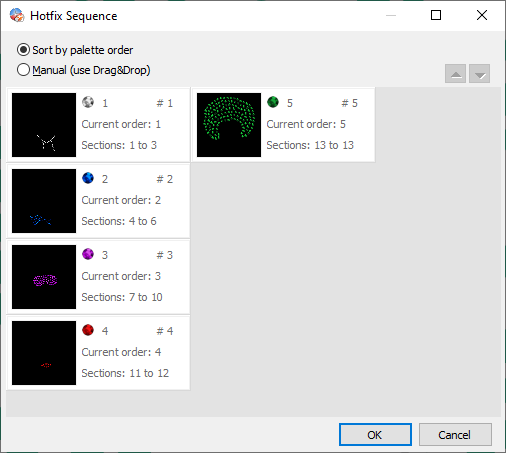Click 'Current order: 3' text
506x453 pixels.
pyautogui.click(x=121, y=276)
